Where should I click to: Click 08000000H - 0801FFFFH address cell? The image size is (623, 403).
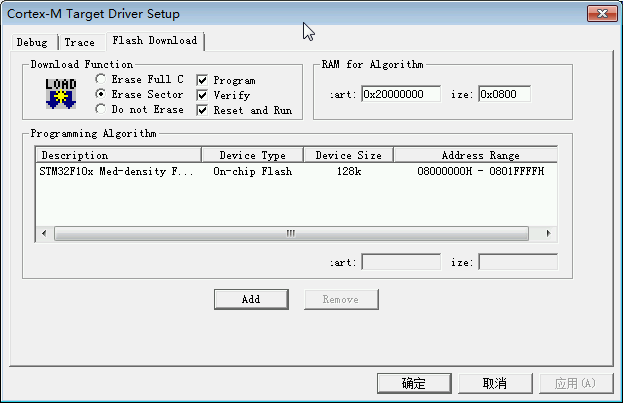point(480,171)
